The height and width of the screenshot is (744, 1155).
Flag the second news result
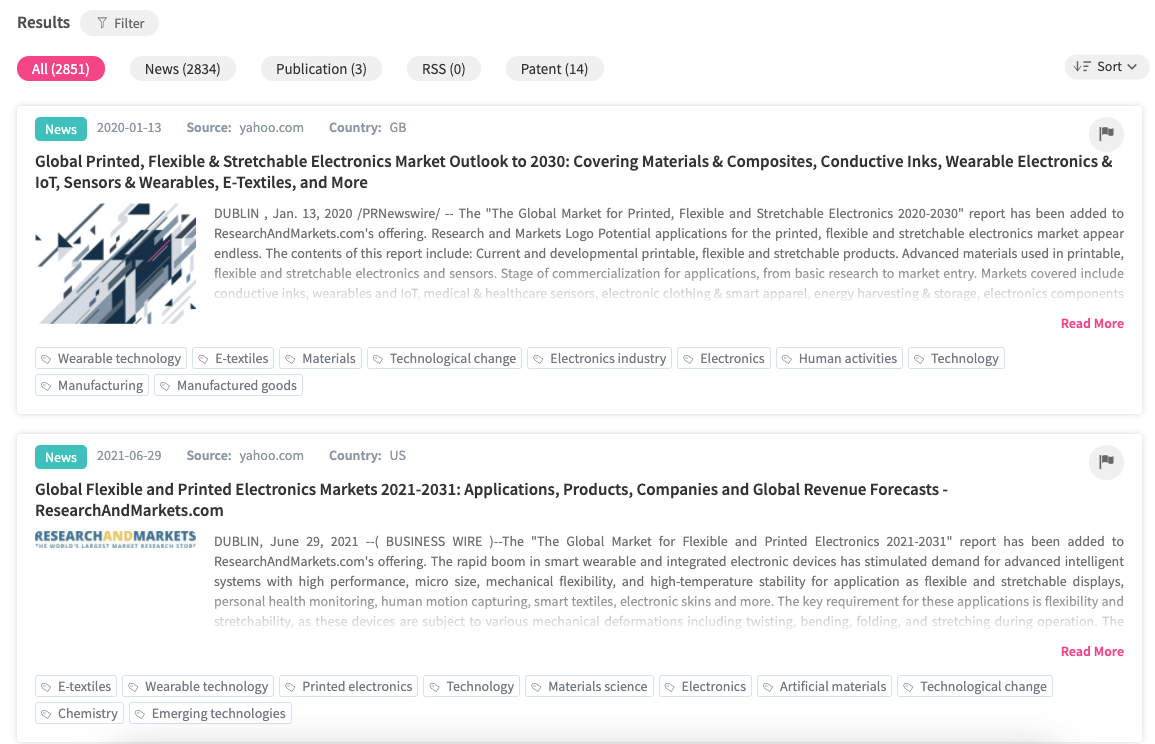[x=1106, y=462]
